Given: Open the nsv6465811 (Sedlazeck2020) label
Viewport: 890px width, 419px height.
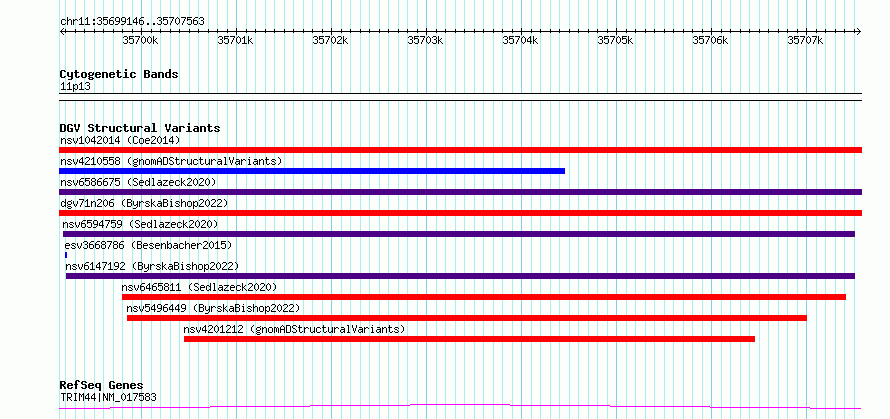Looking at the screenshot, I should pyautogui.click(x=199, y=287).
